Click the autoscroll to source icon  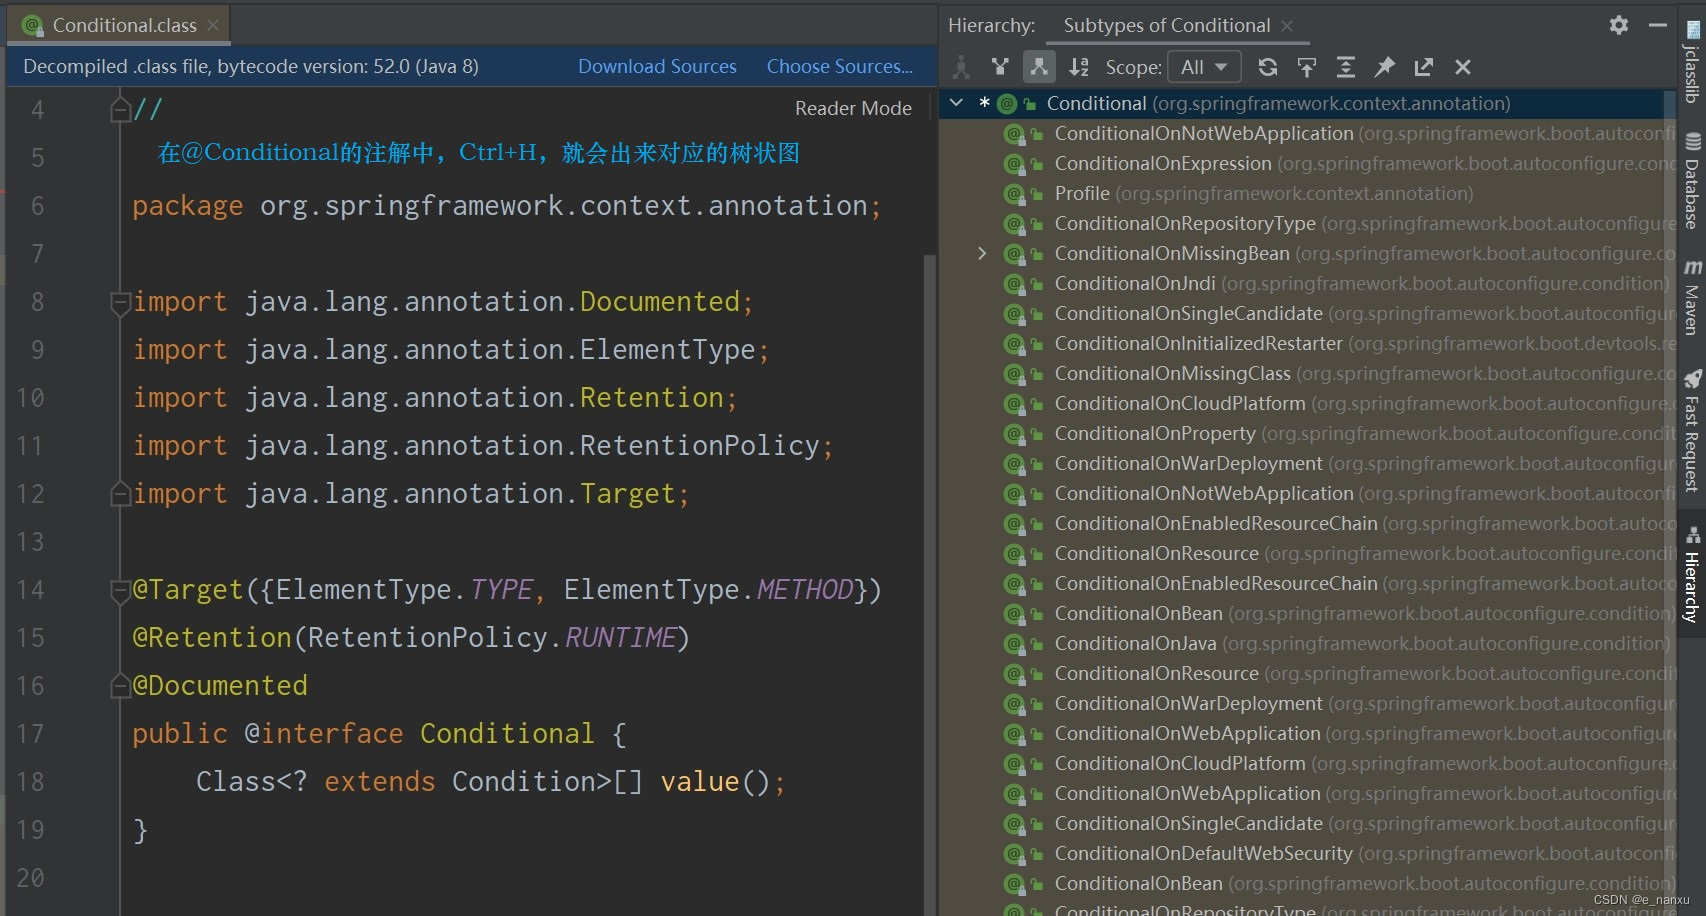pyautogui.click(x=1307, y=67)
